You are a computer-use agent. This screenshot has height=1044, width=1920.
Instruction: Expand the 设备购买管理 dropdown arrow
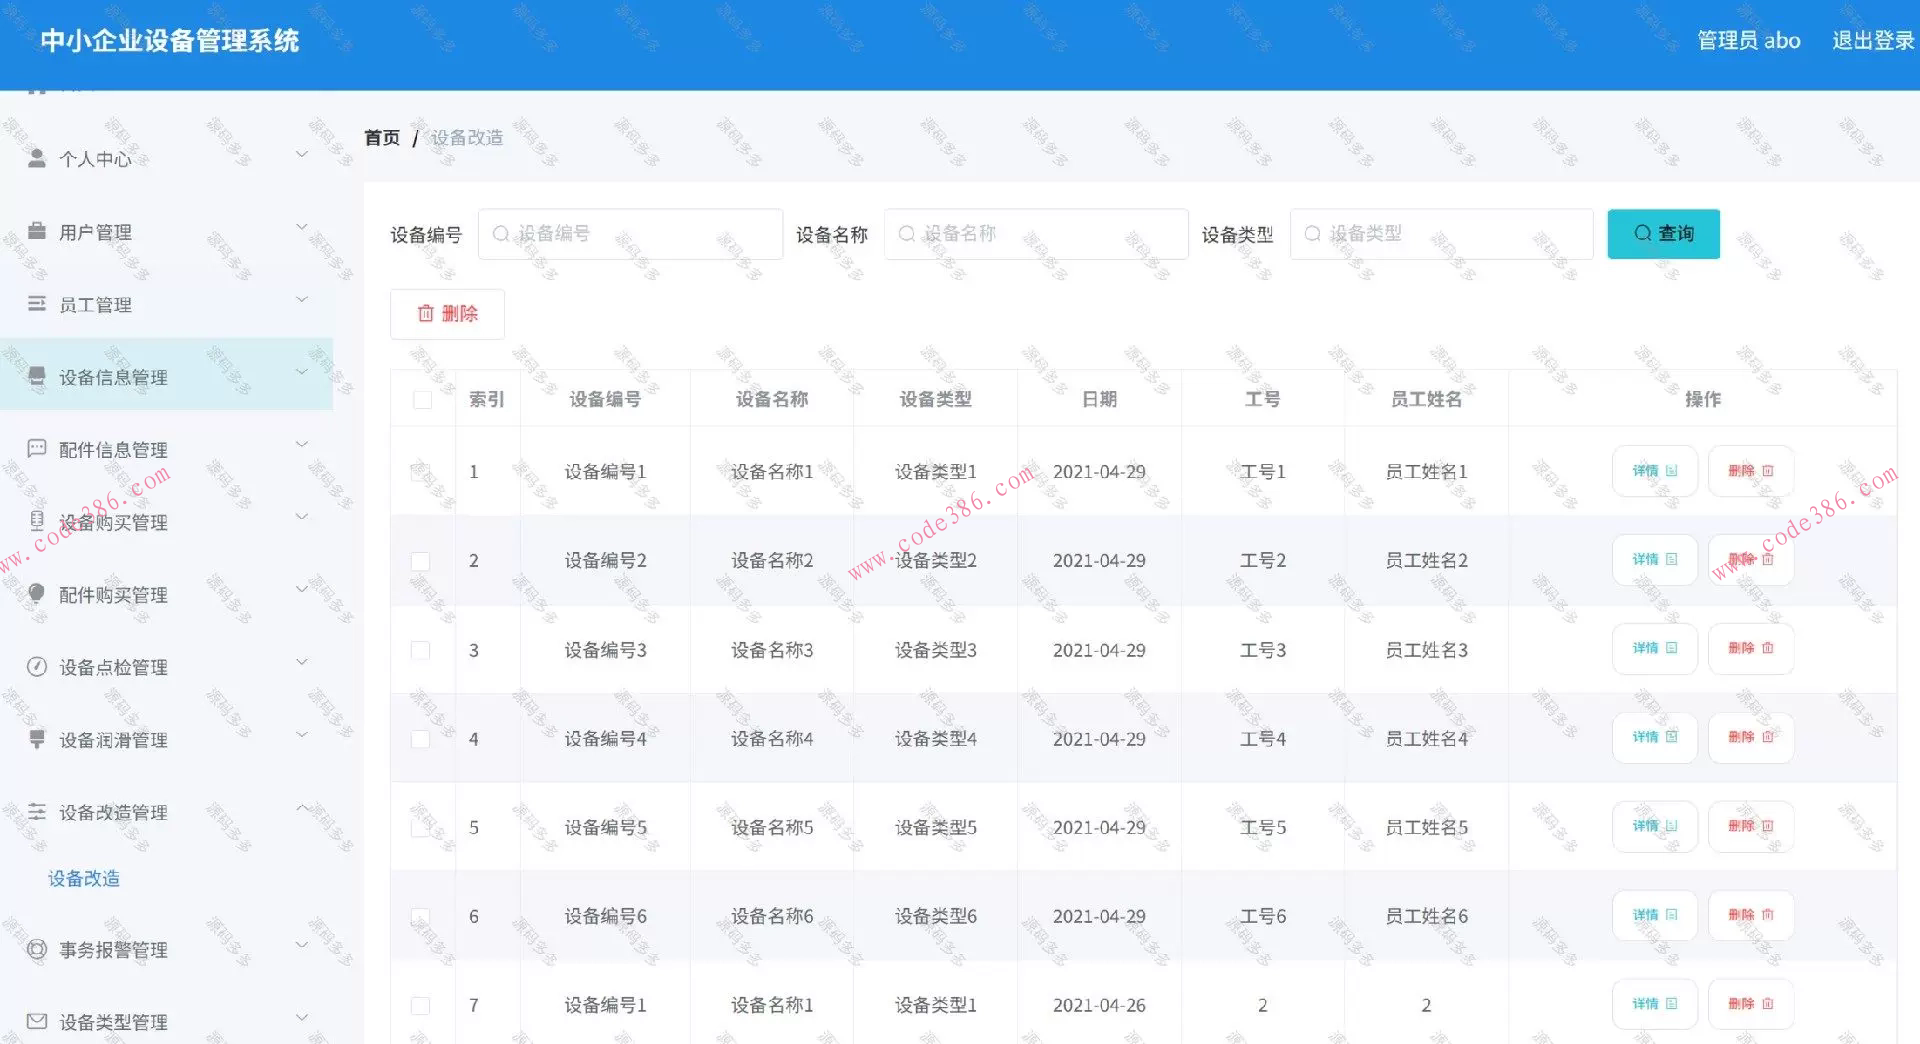301,516
